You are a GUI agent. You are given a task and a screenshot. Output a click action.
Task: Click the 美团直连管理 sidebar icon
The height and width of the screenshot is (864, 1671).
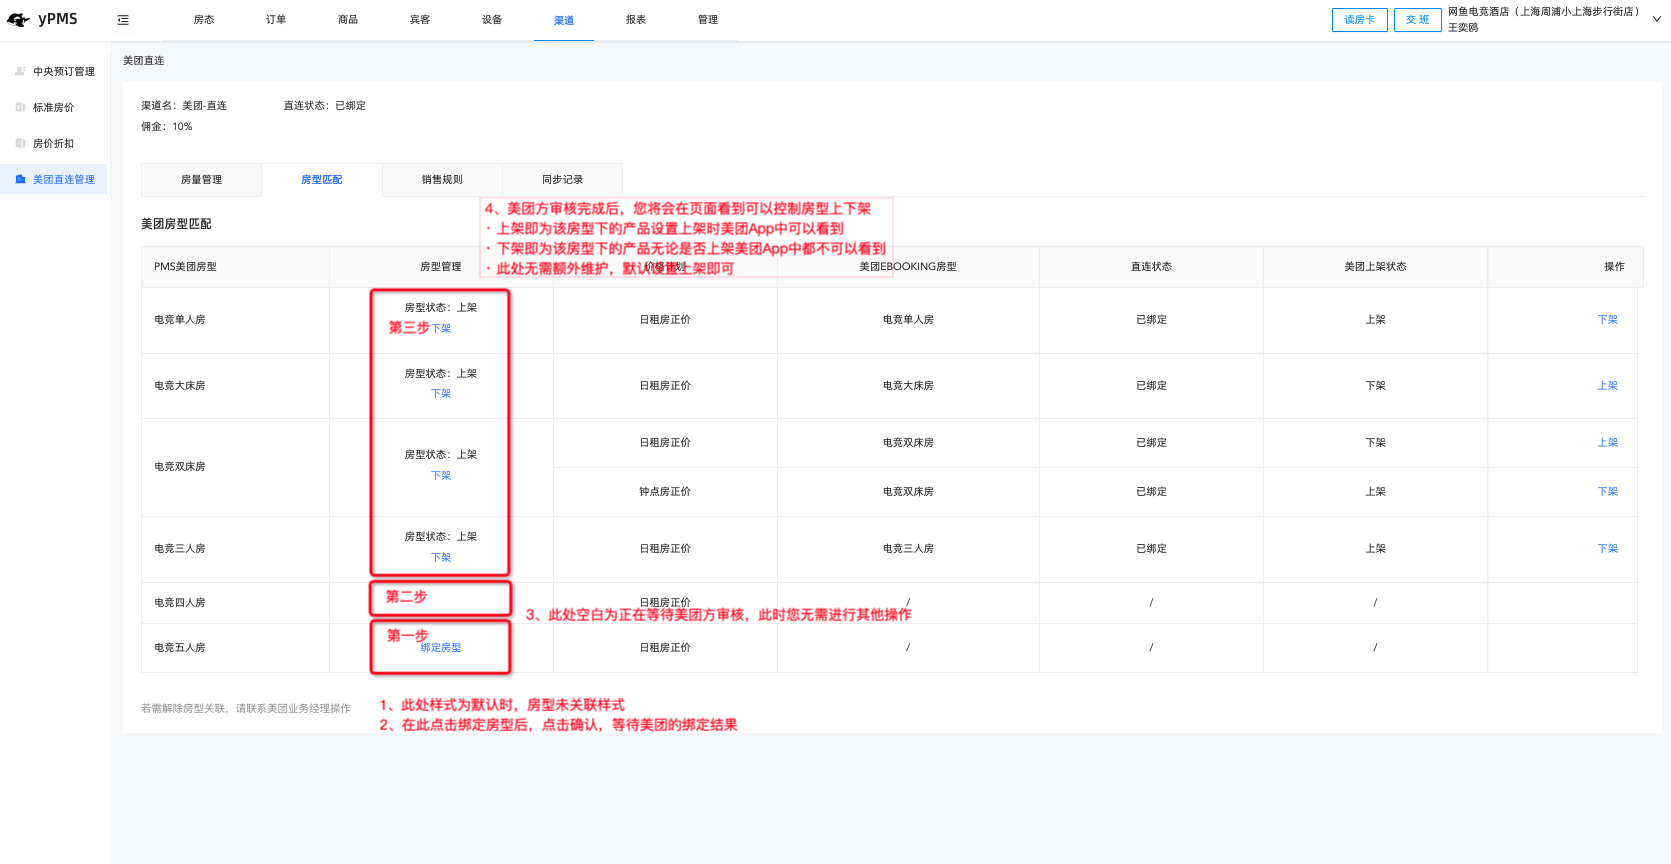tap(20, 179)
